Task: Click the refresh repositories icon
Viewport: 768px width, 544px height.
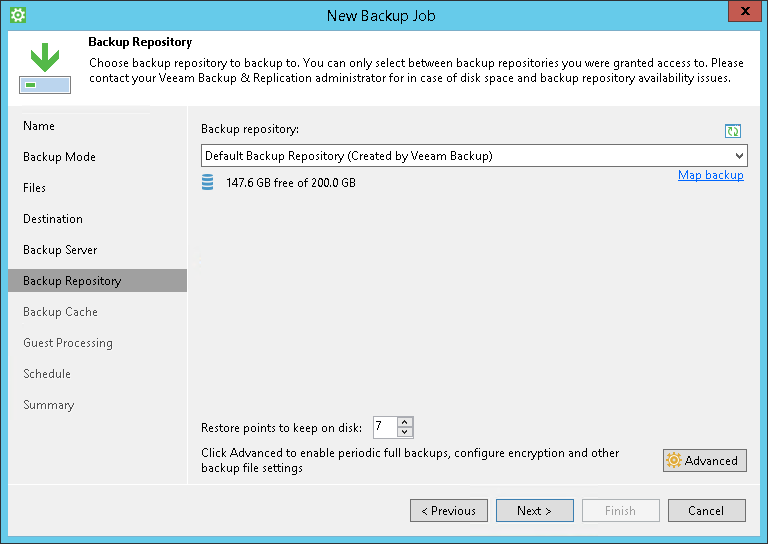Action: tap(733, 131)
